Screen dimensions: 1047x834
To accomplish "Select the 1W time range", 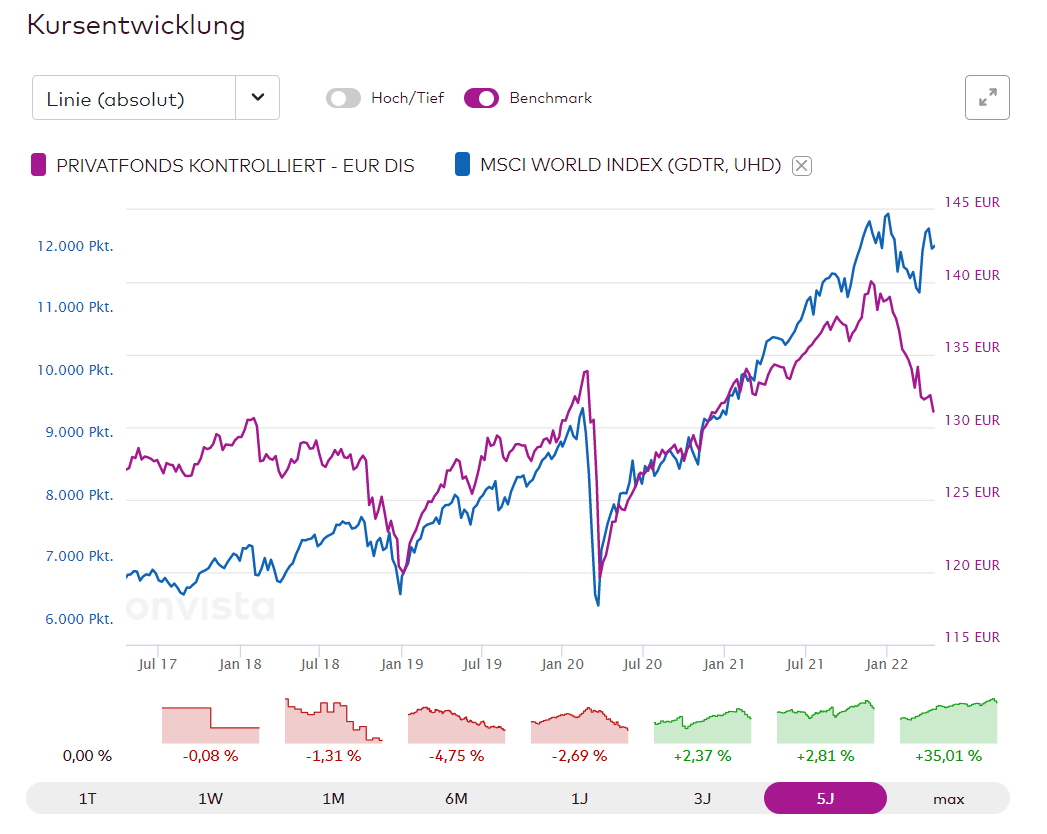I will click(x=210, y=798).
